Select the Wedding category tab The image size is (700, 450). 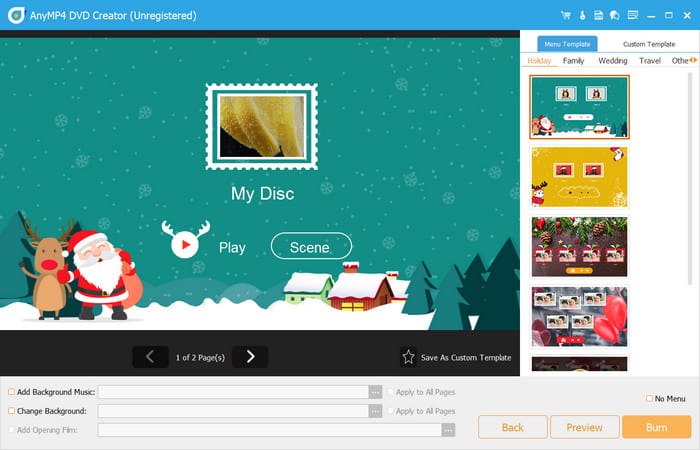coord(612,61)
